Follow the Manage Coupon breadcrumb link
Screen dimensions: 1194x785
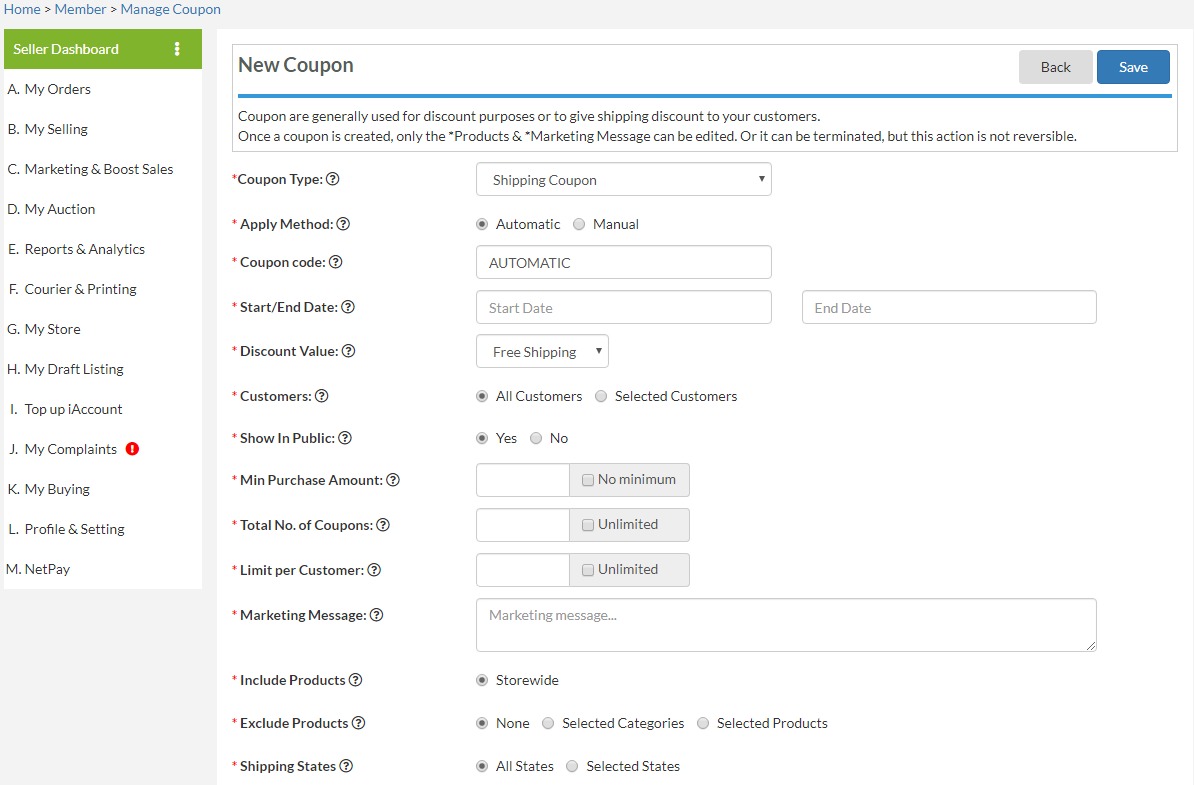pos(171,9)
